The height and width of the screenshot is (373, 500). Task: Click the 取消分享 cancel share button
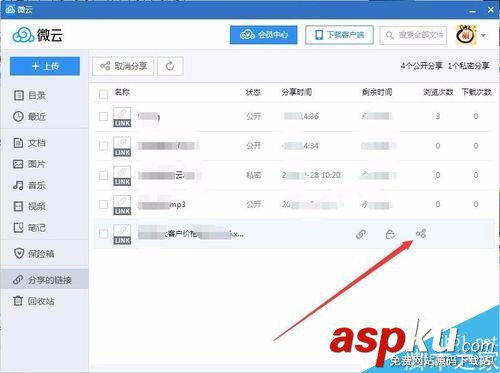[x=123, y=66]
